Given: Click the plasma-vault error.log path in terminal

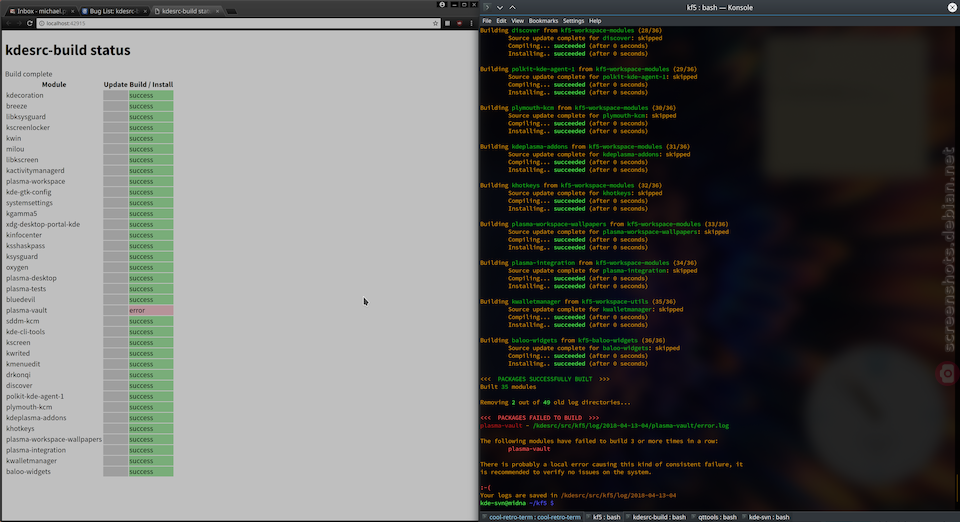Looking at the screenshot, I should [x=631, y=425].
